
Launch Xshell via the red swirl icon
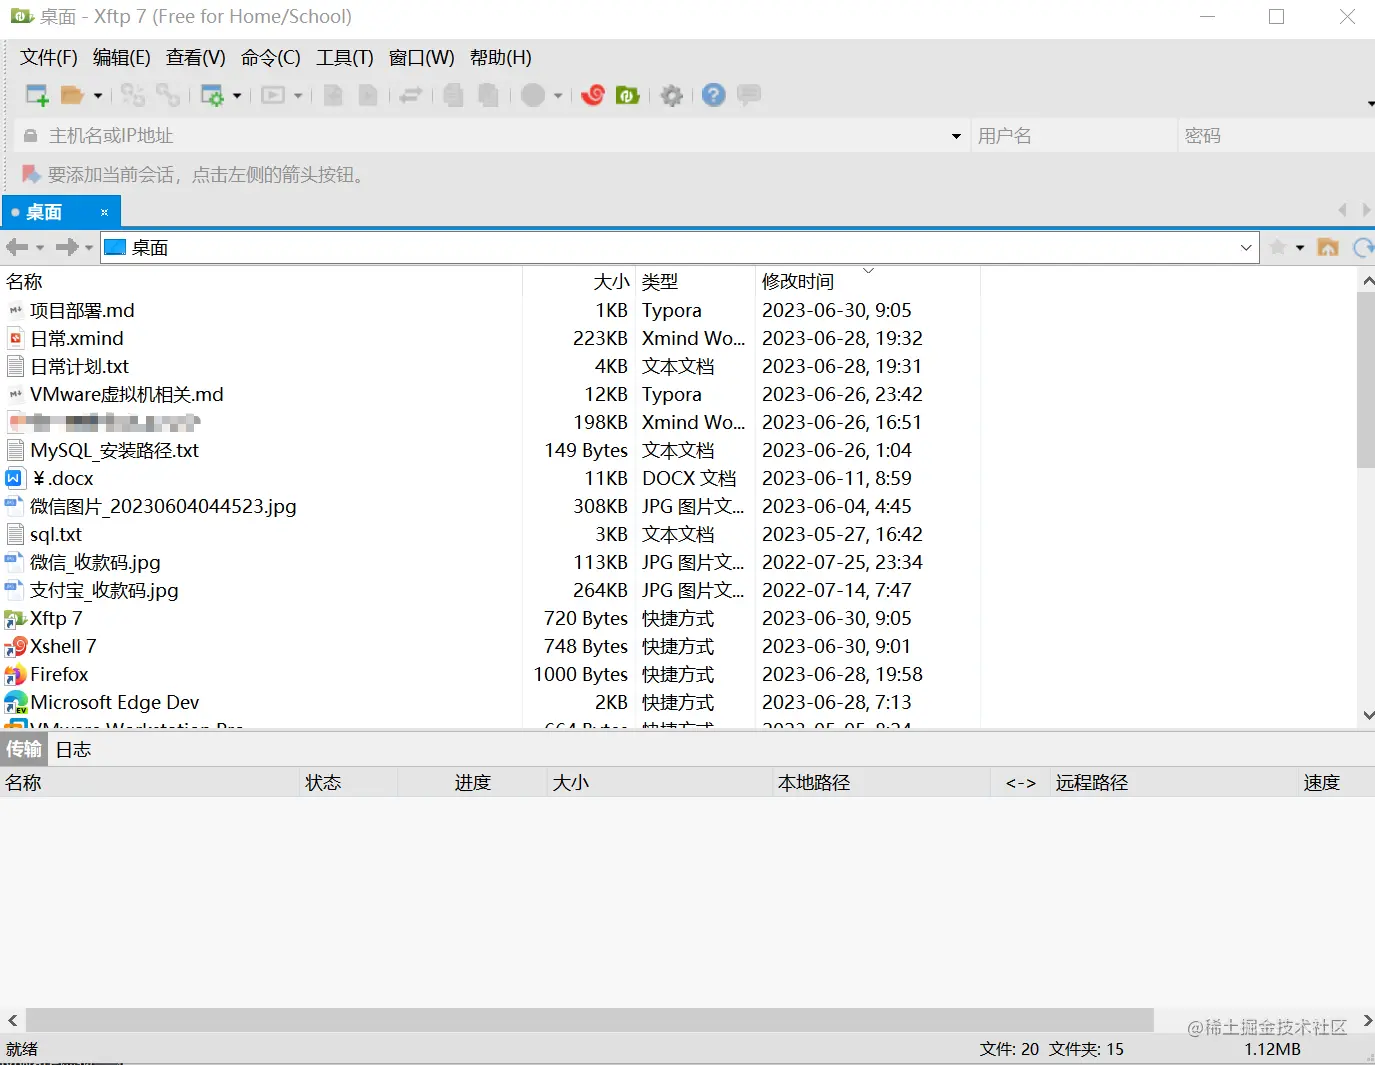[593, 95]
